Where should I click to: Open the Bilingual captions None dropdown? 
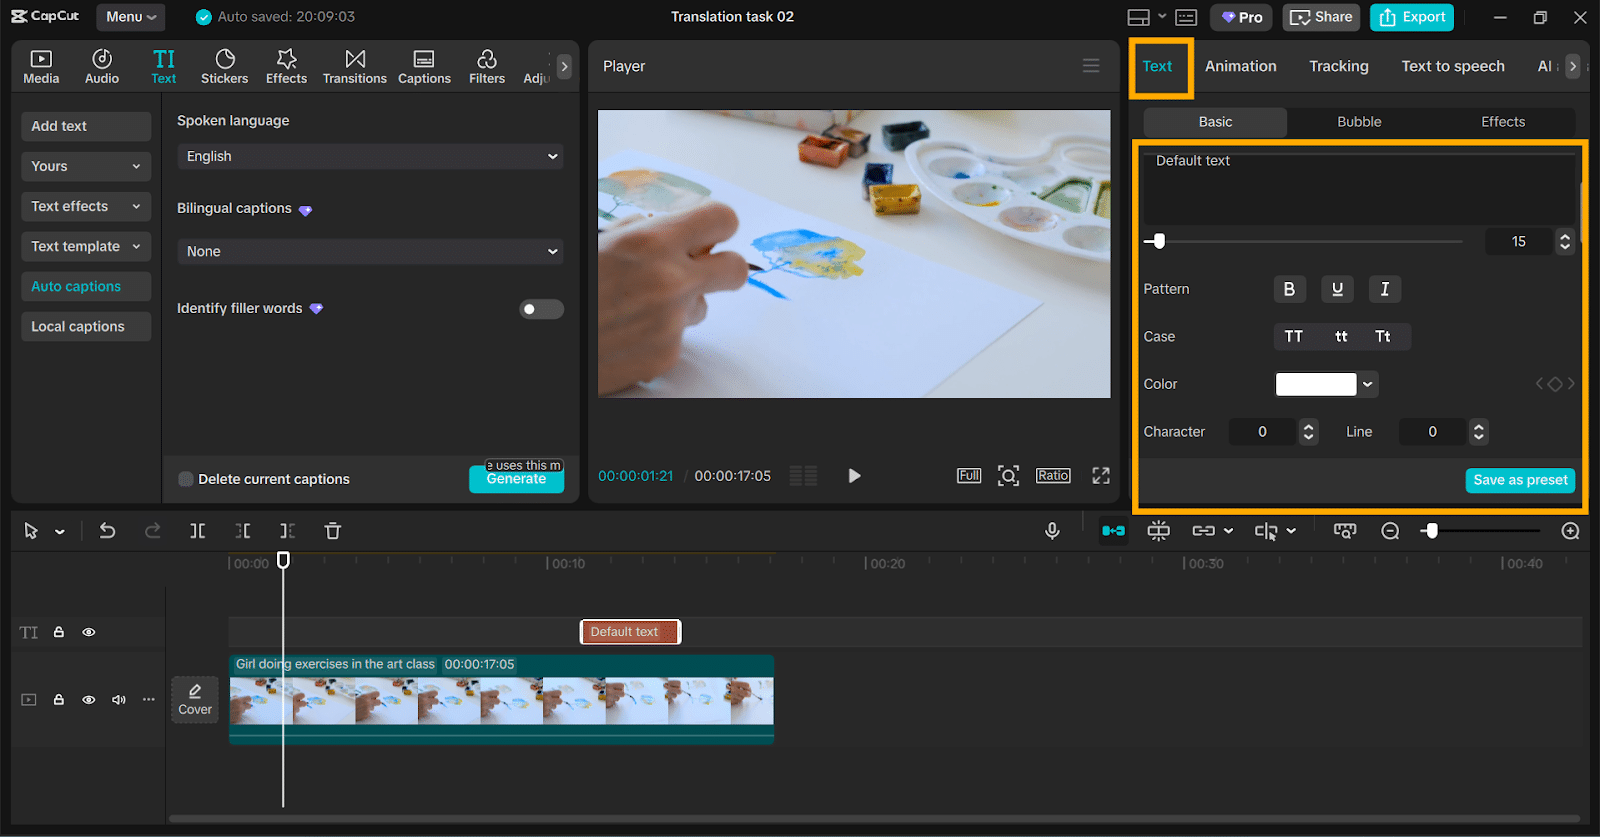click(370, 251)
